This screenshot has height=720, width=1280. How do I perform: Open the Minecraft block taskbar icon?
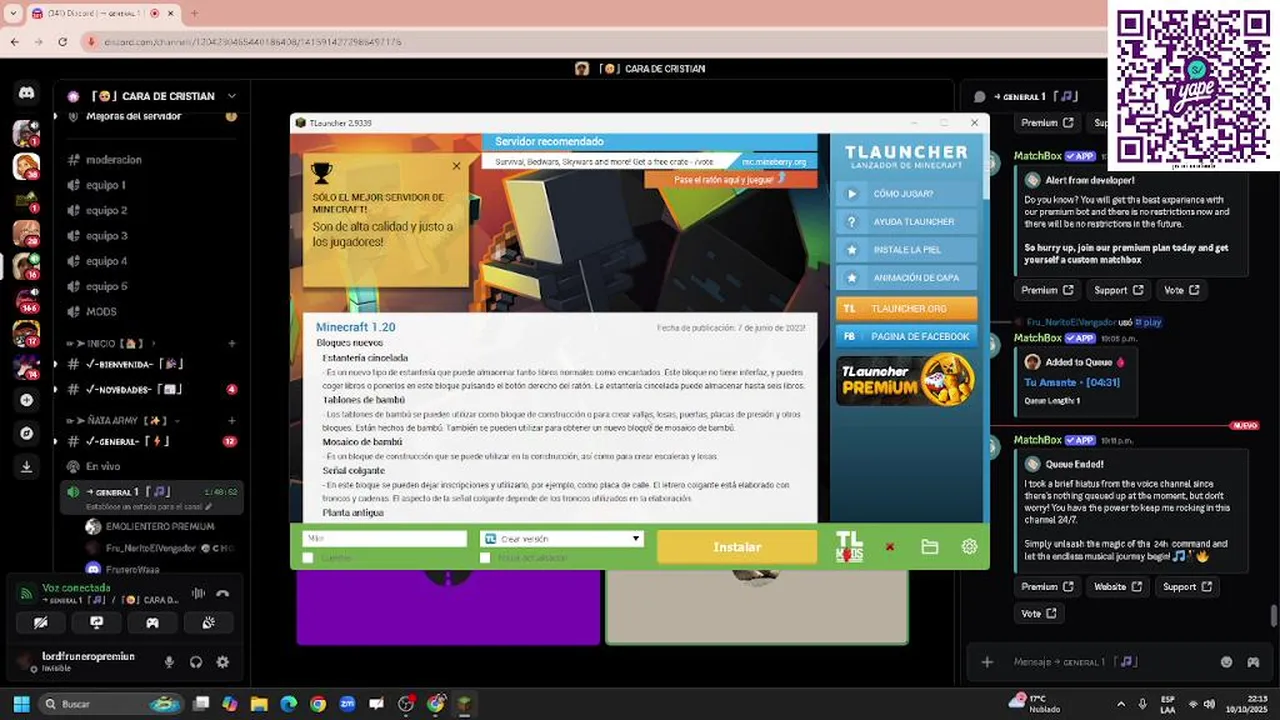[464, 704]
